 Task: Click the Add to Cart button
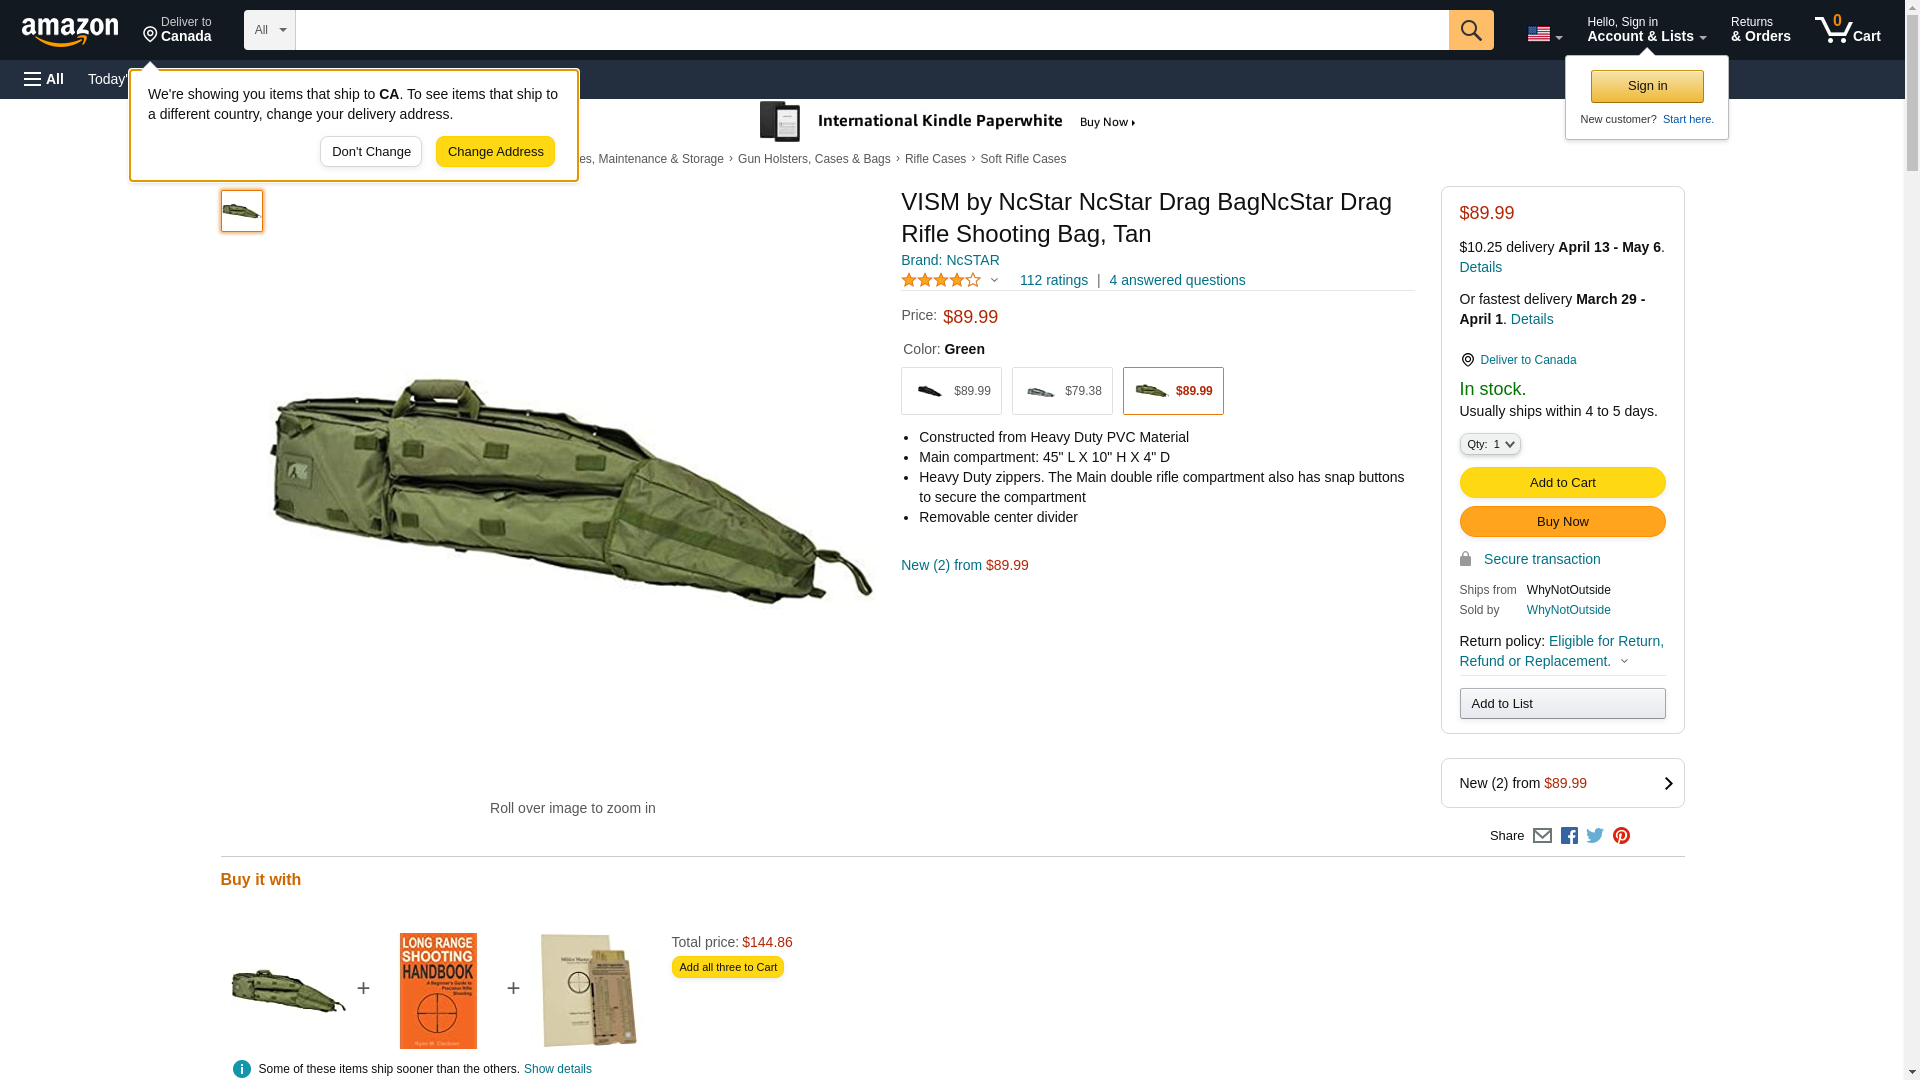coord(1562,482)
